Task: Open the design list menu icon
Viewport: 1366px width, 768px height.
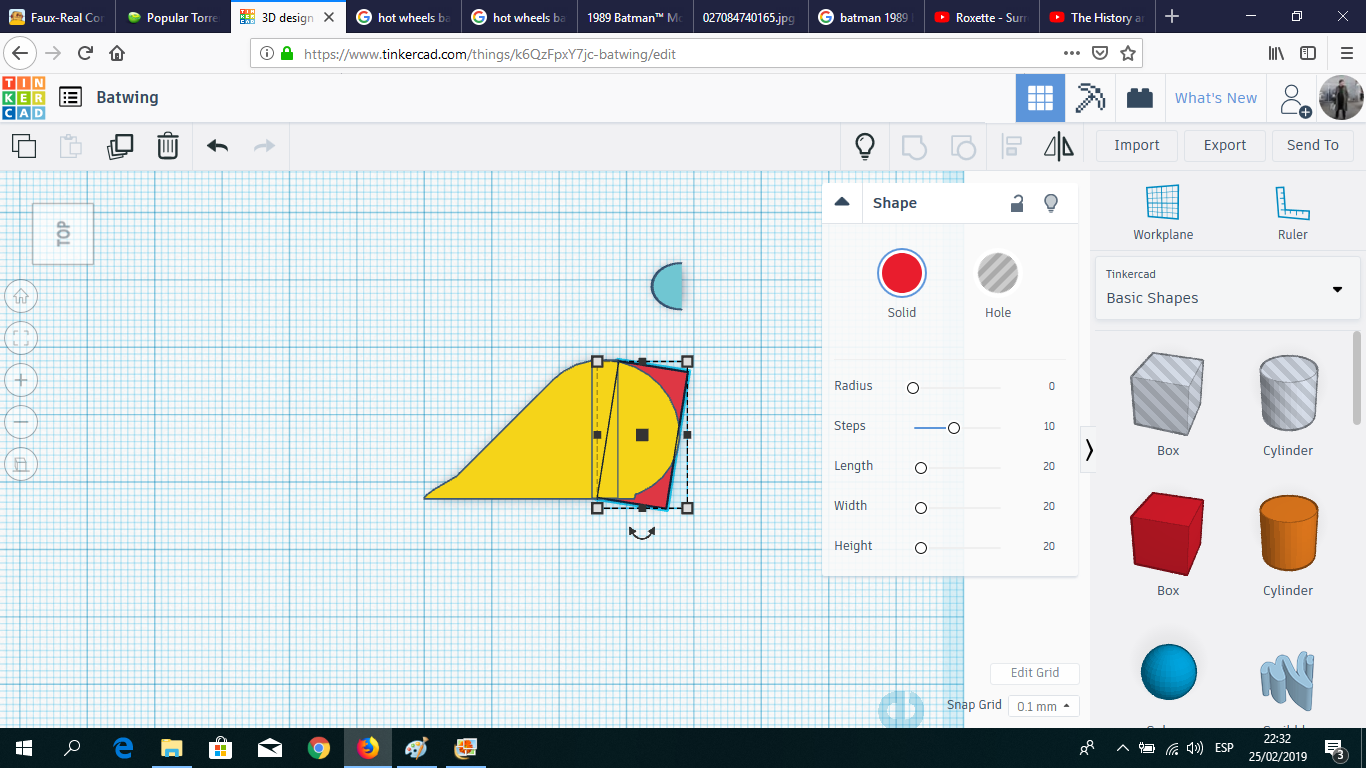Action: tap(70, 97)
